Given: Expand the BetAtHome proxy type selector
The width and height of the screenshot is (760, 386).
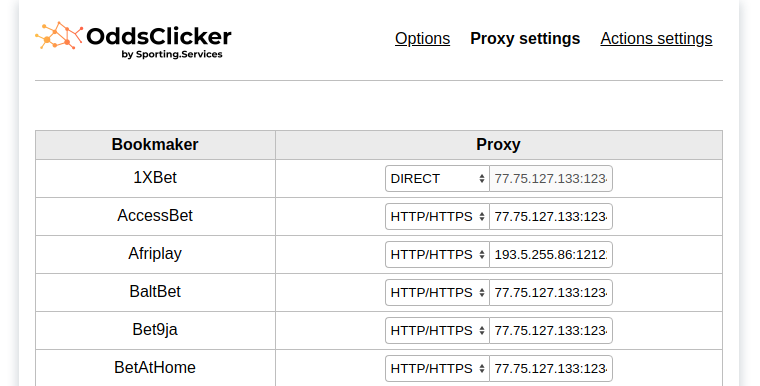Looking at the screenshot, I should 437,369.
